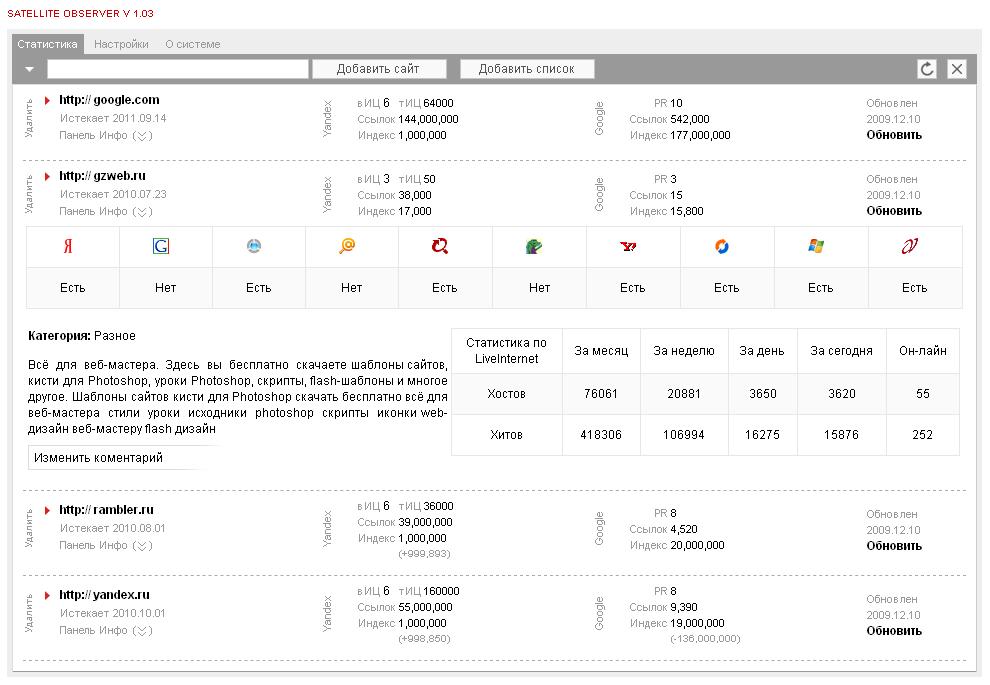
Task: Open the white arrow dropdown beside URL field
Action: pyautogui.click(x=30, y=69)
